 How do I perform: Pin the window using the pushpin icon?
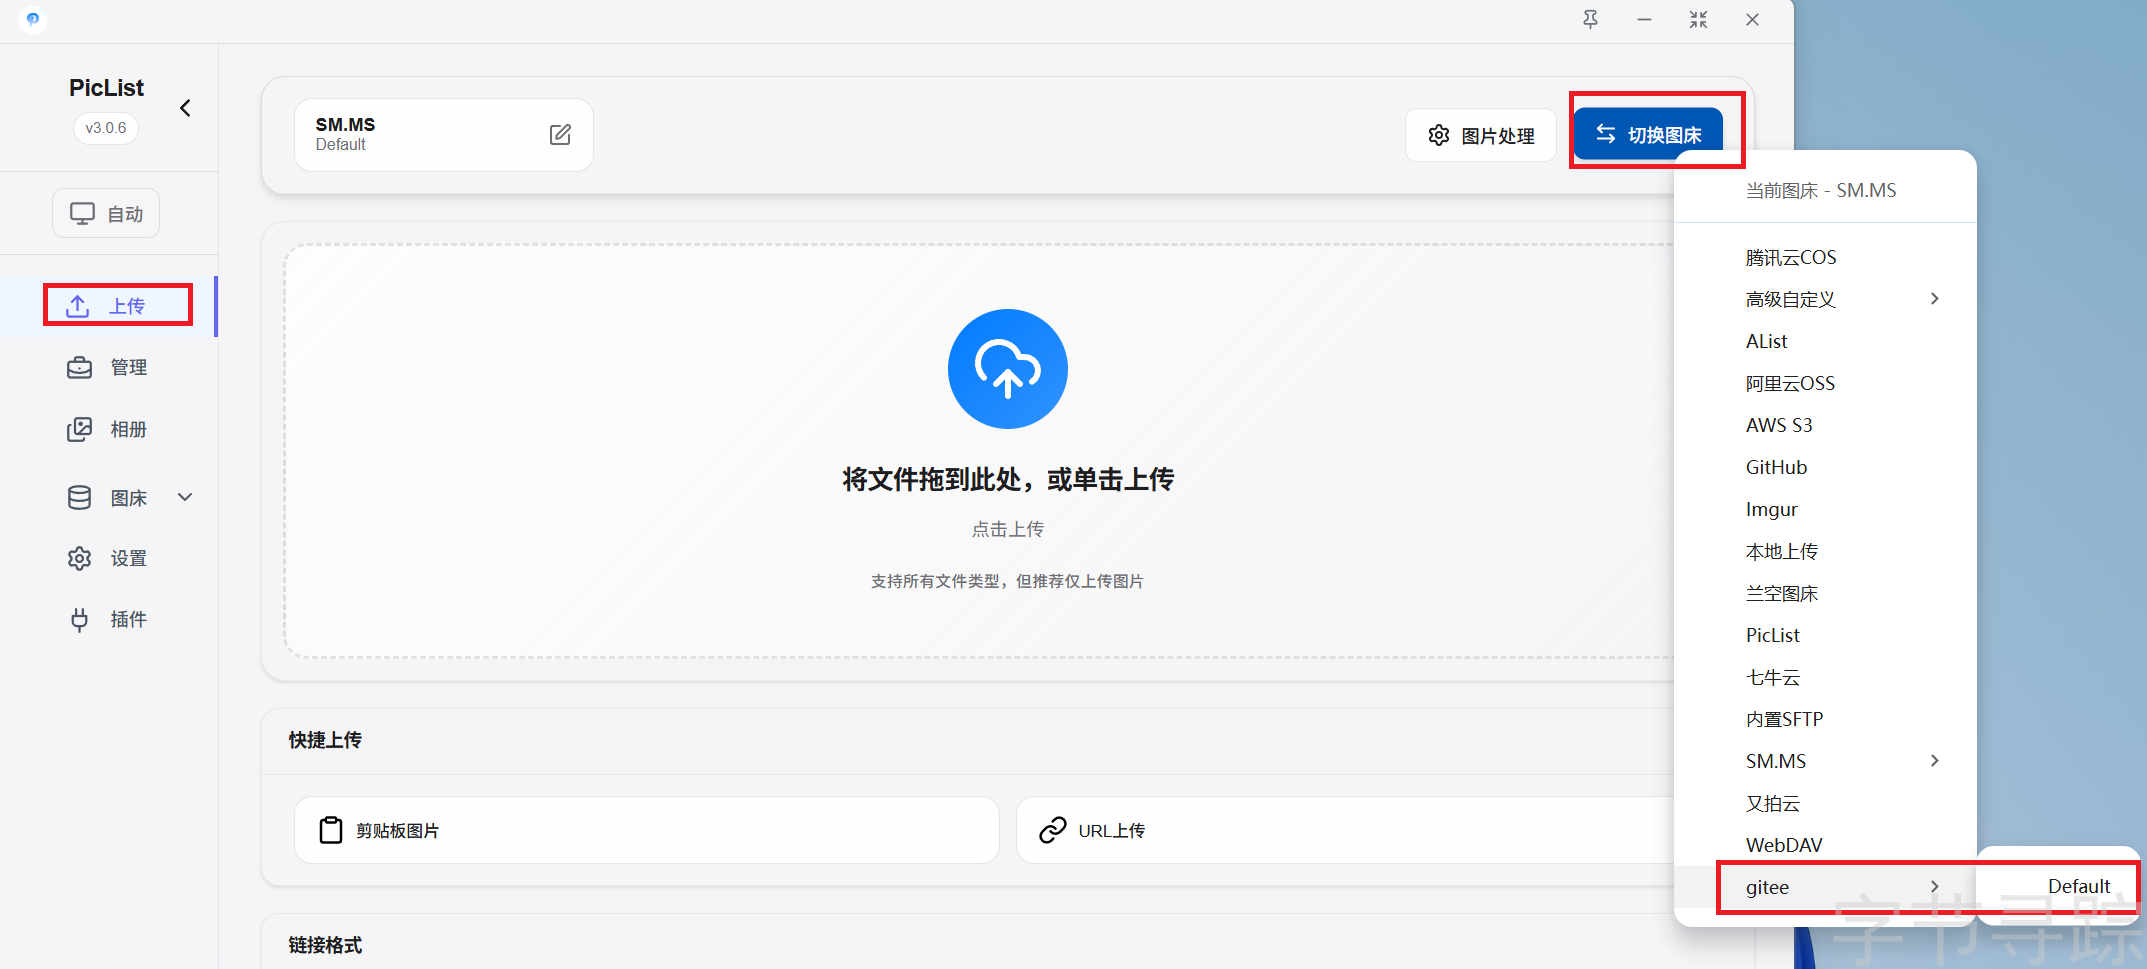[x=1590, y=19]
